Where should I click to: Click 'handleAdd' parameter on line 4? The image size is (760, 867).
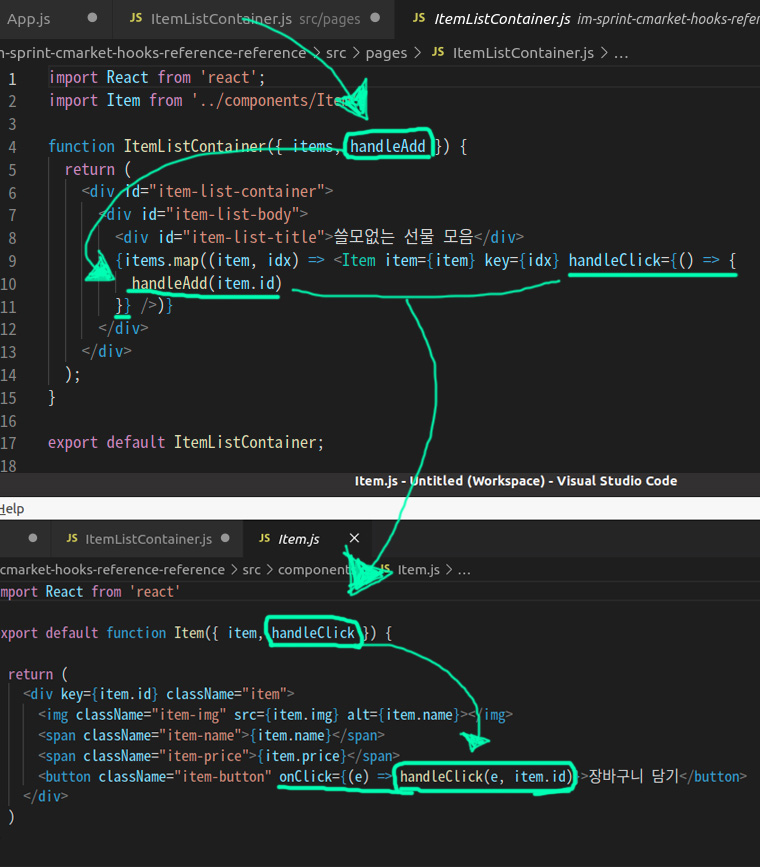pos(388,146)
